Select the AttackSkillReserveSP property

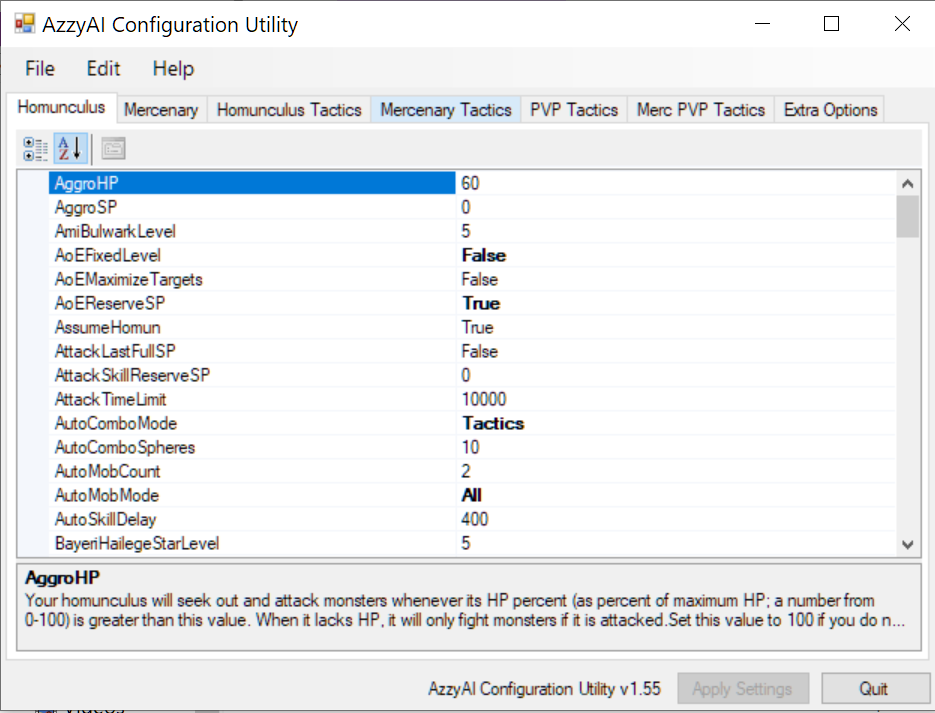252,375
